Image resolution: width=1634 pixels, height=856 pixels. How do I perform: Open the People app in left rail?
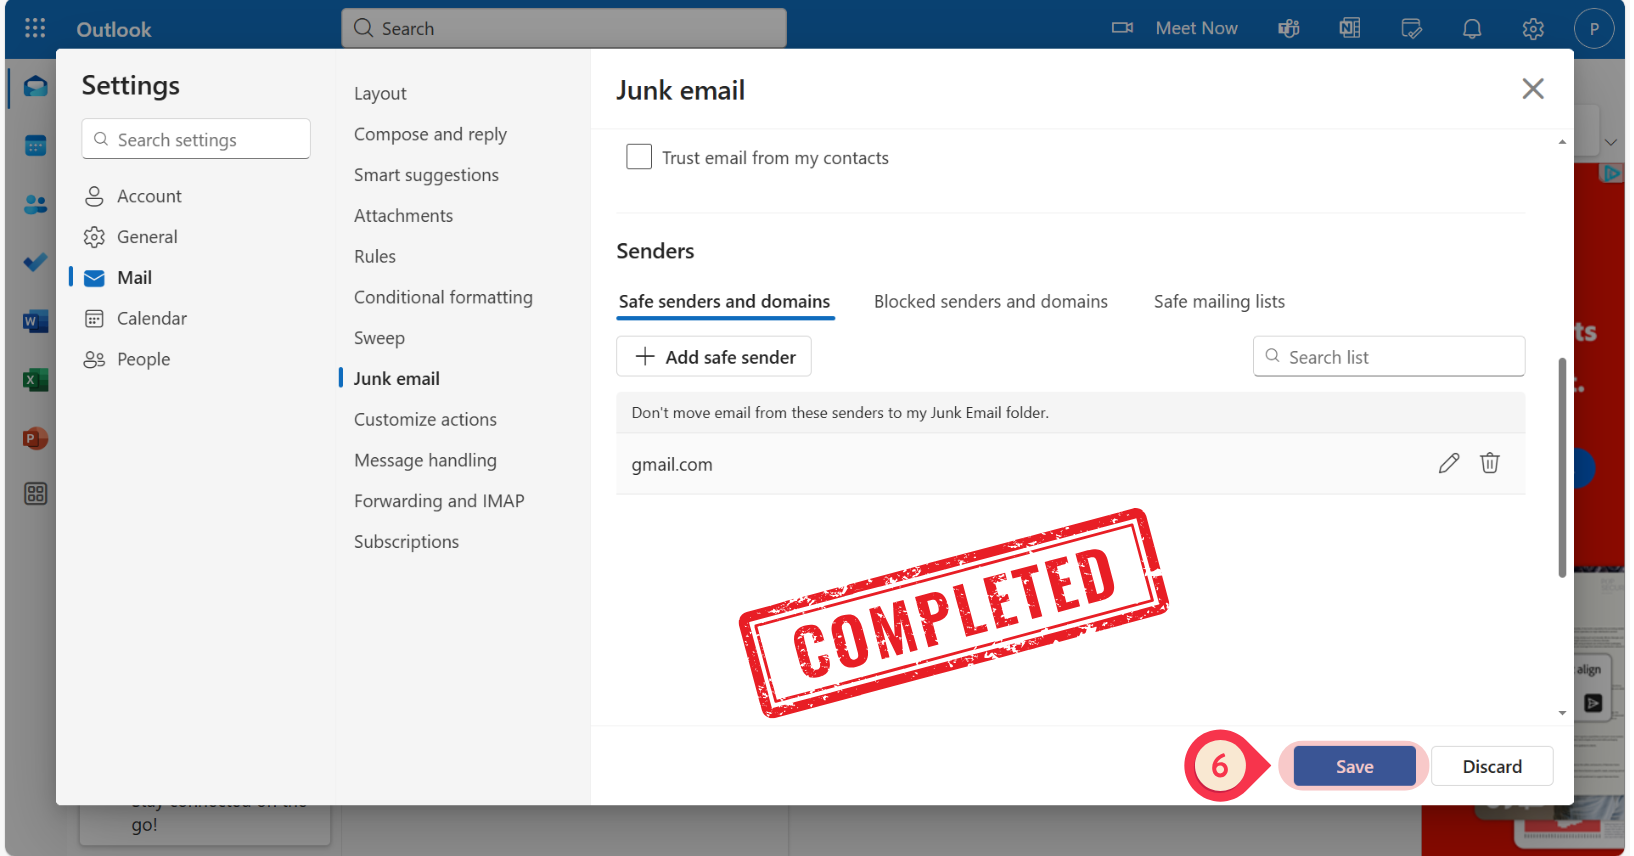(35, 205)
